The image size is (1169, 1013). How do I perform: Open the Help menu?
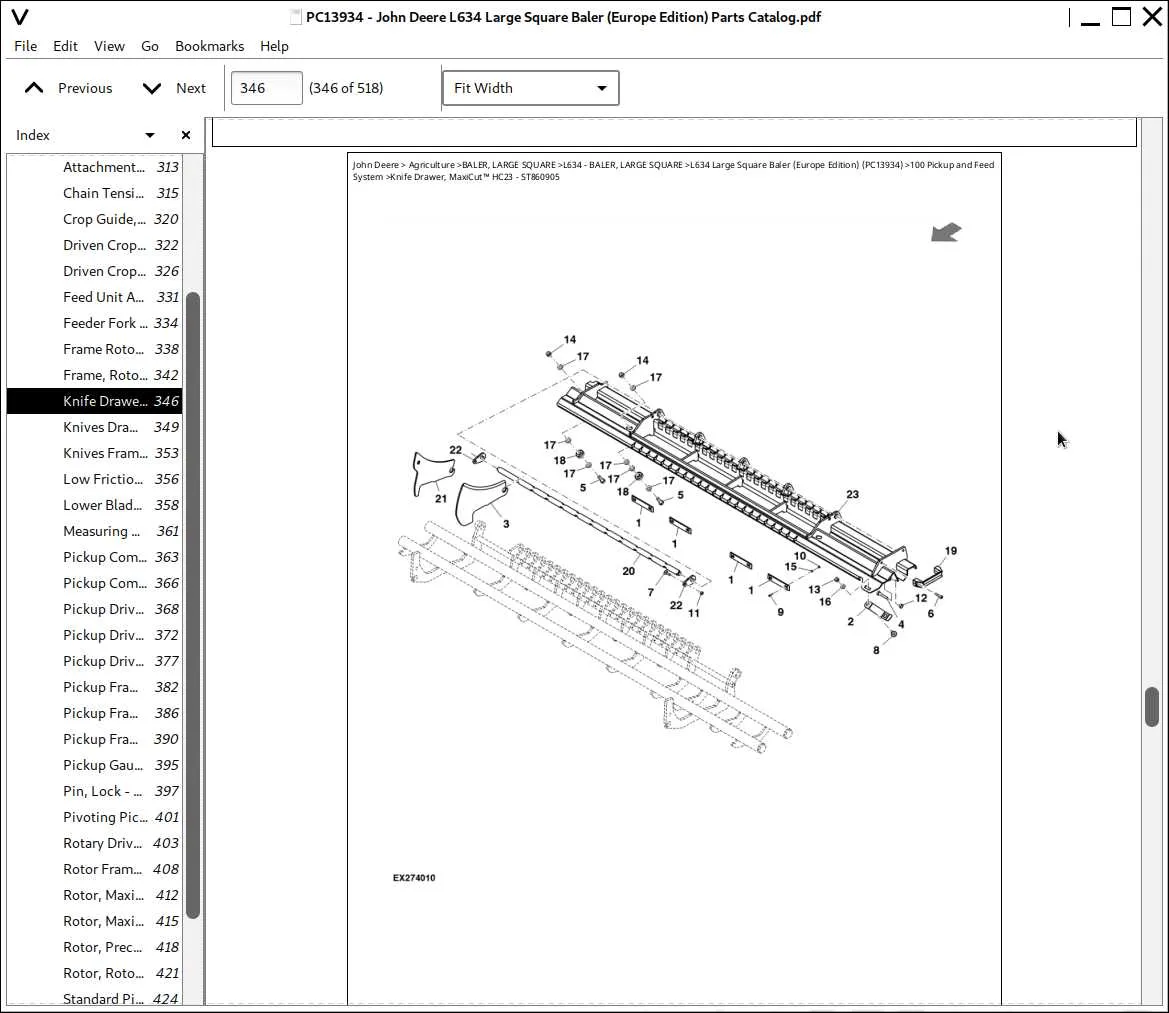(x=274, y=46)
